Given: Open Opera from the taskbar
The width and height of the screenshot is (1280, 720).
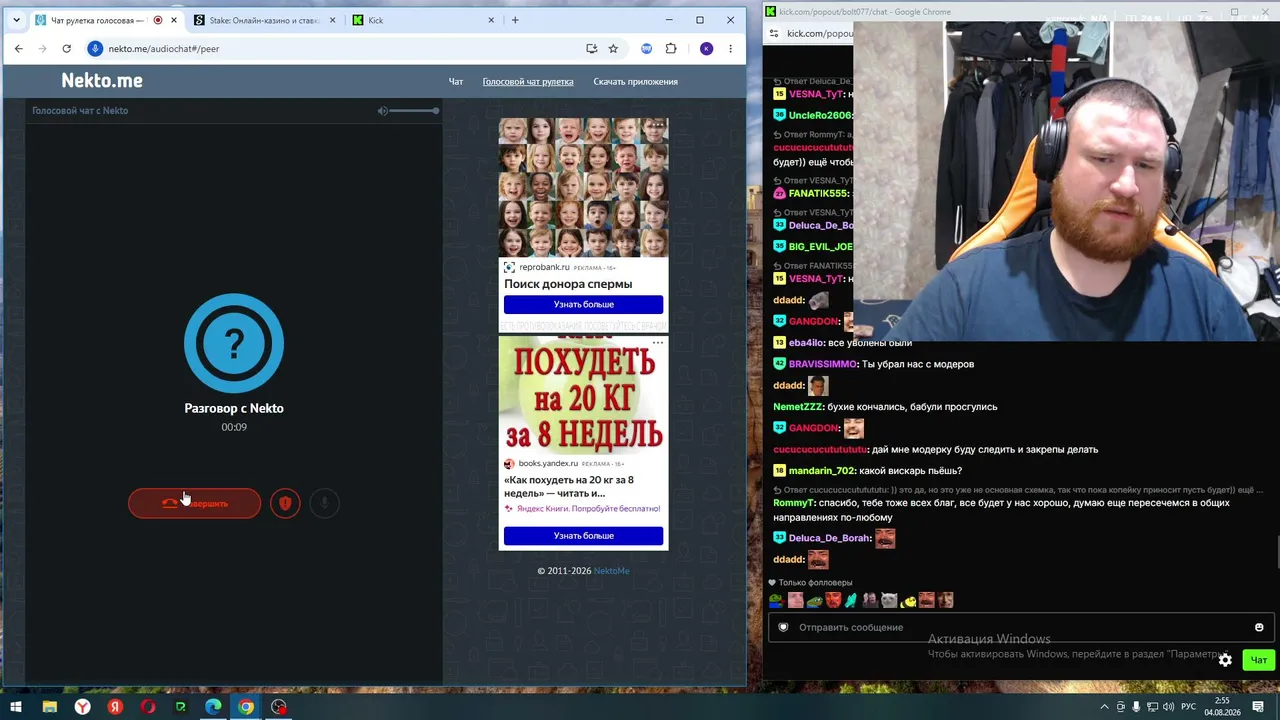Looking at the screenshot, I should [148, 707].
